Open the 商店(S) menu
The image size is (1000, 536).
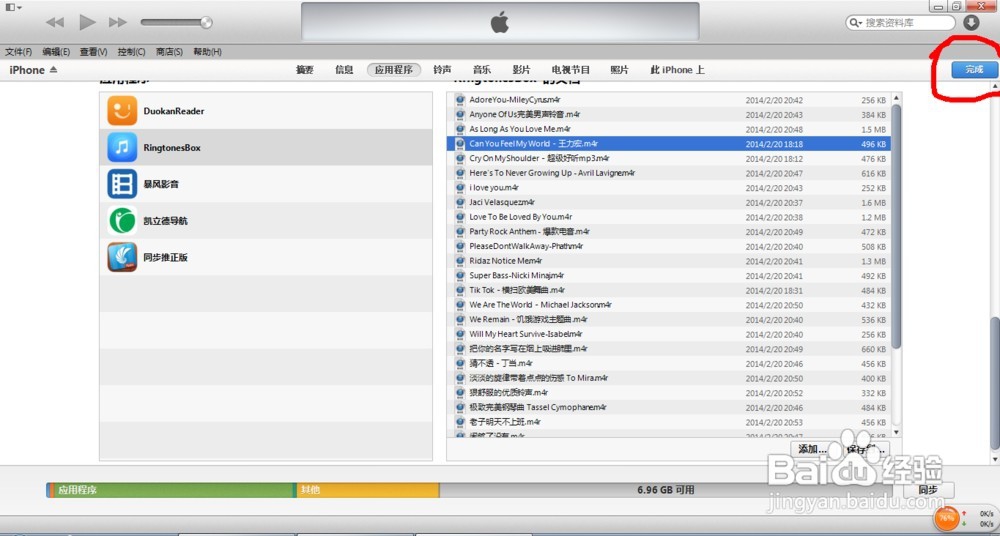click(x=169, y=52)
